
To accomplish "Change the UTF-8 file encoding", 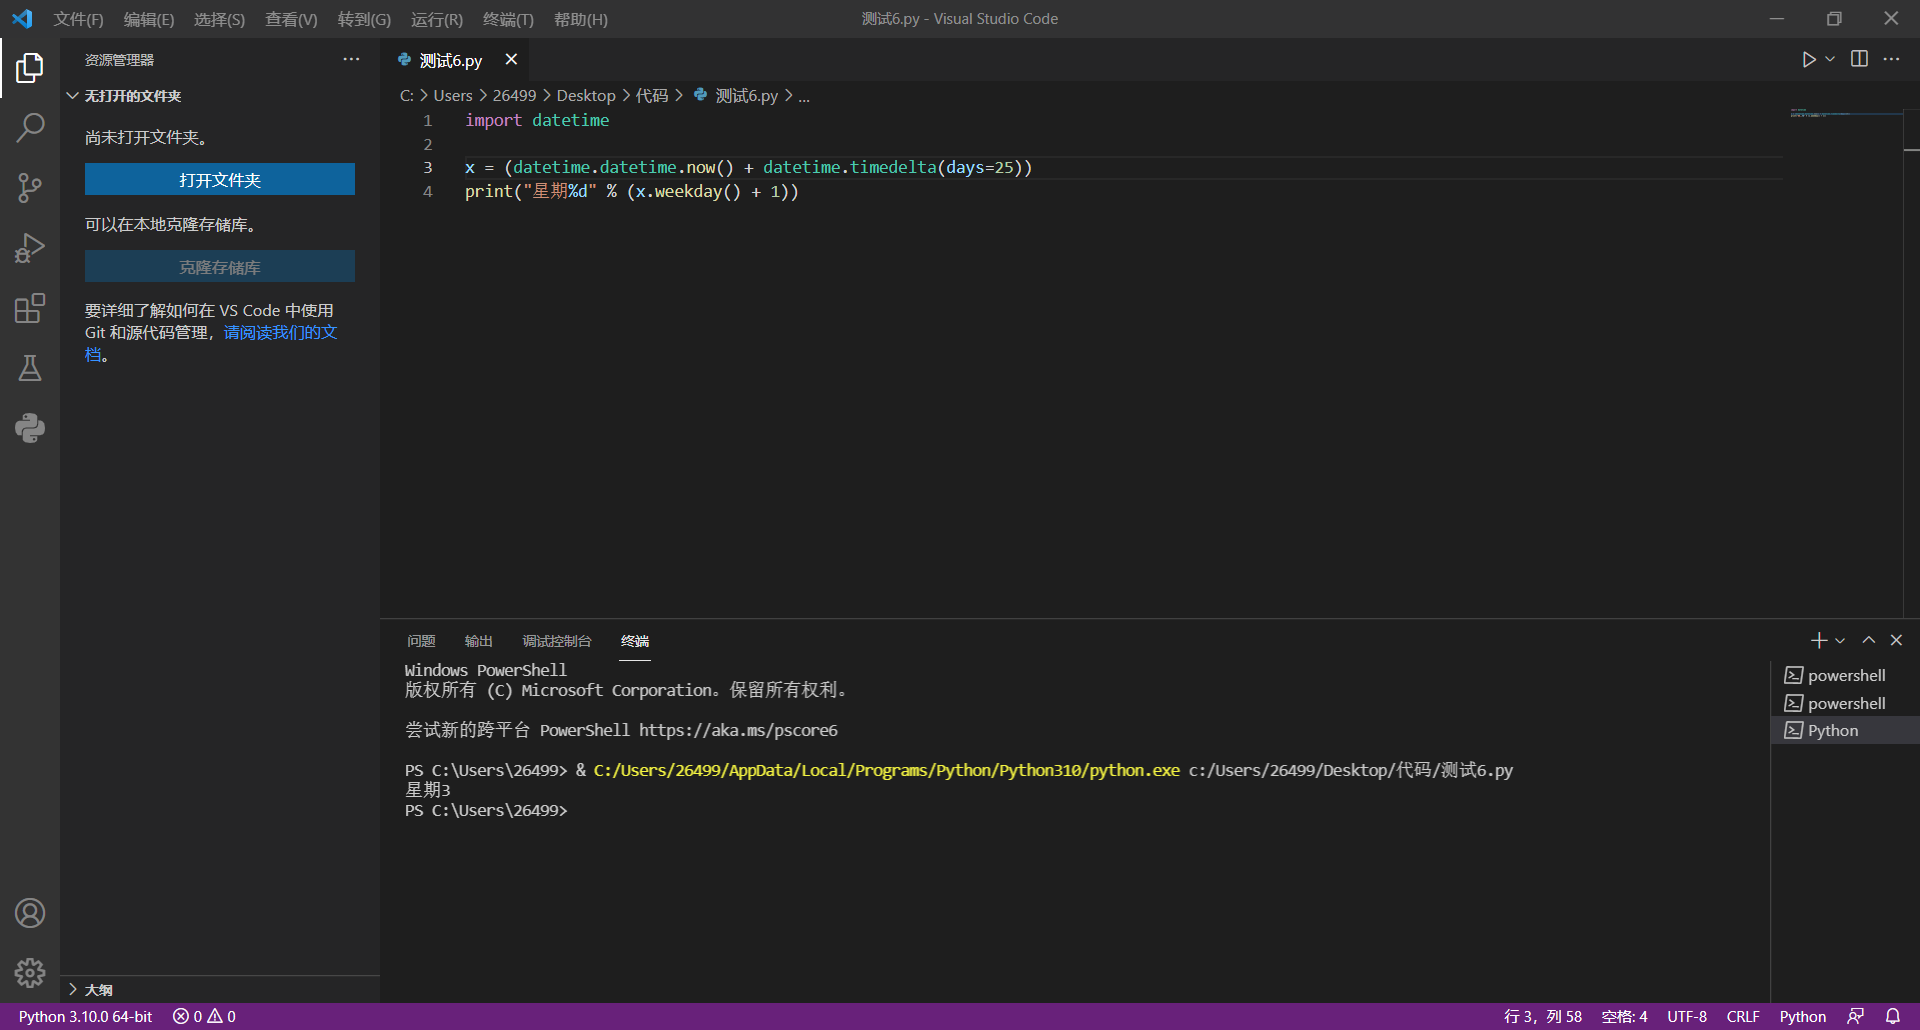I will click(1687, 1016).
